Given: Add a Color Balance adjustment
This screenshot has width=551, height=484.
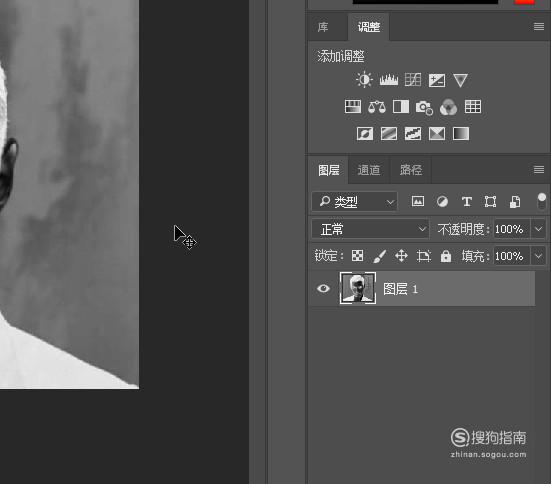Looking at the screenshot, I should (377, 107).
